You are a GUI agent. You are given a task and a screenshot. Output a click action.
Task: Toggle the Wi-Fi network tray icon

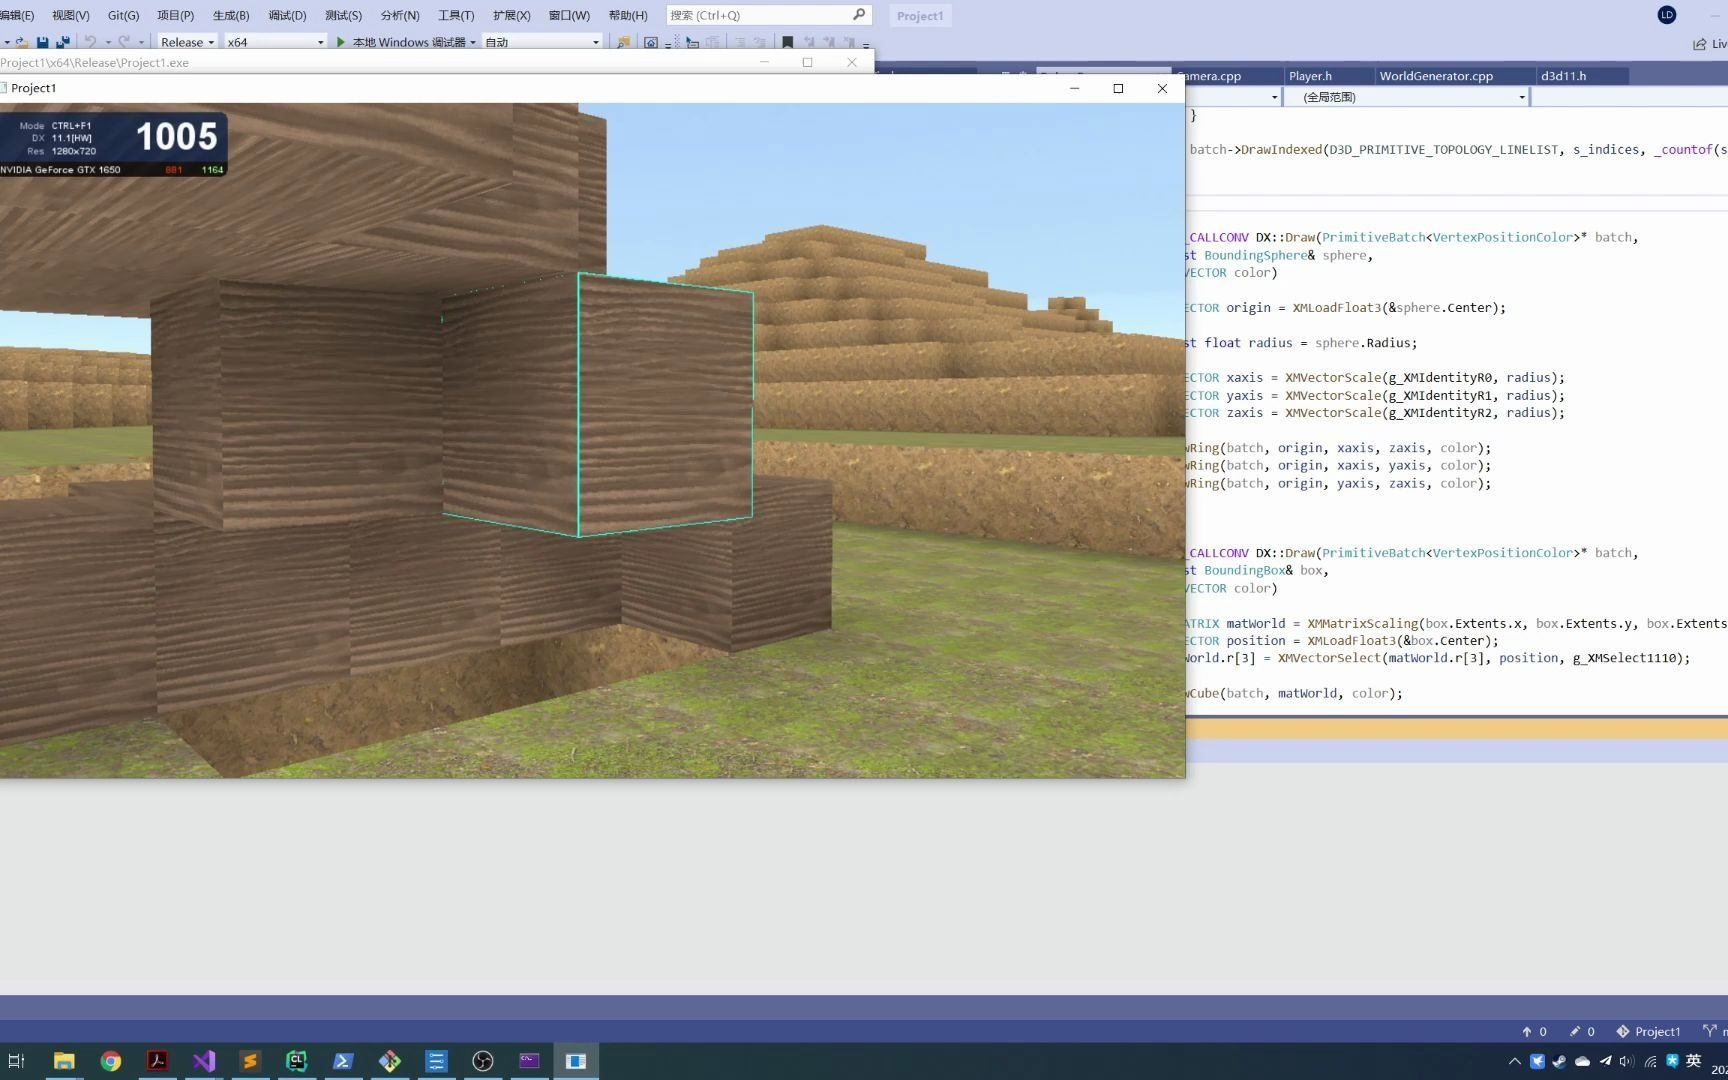[x=1650, y=1062]
